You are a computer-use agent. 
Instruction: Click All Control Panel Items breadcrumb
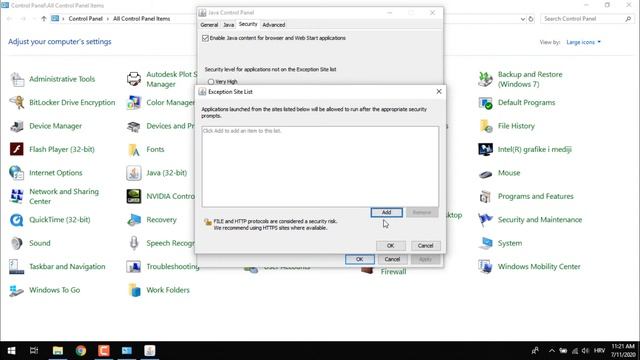click(x=142, y=19)
